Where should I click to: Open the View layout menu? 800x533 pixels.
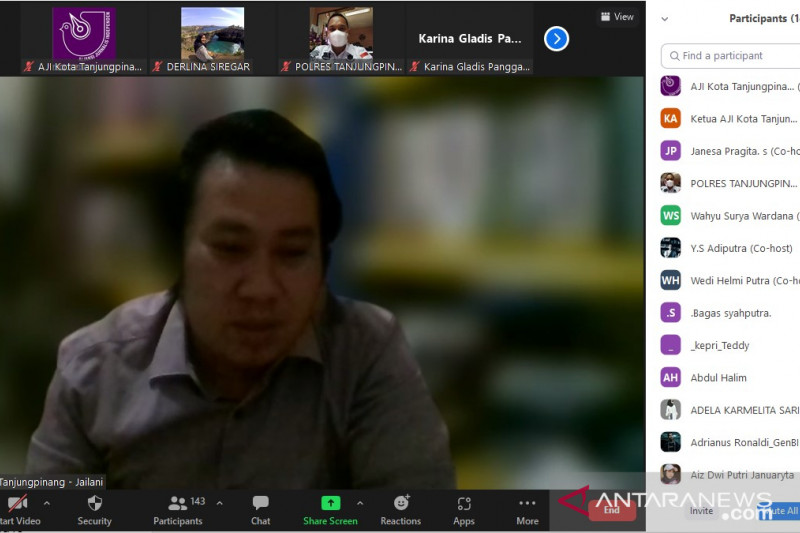coord(617,17)
